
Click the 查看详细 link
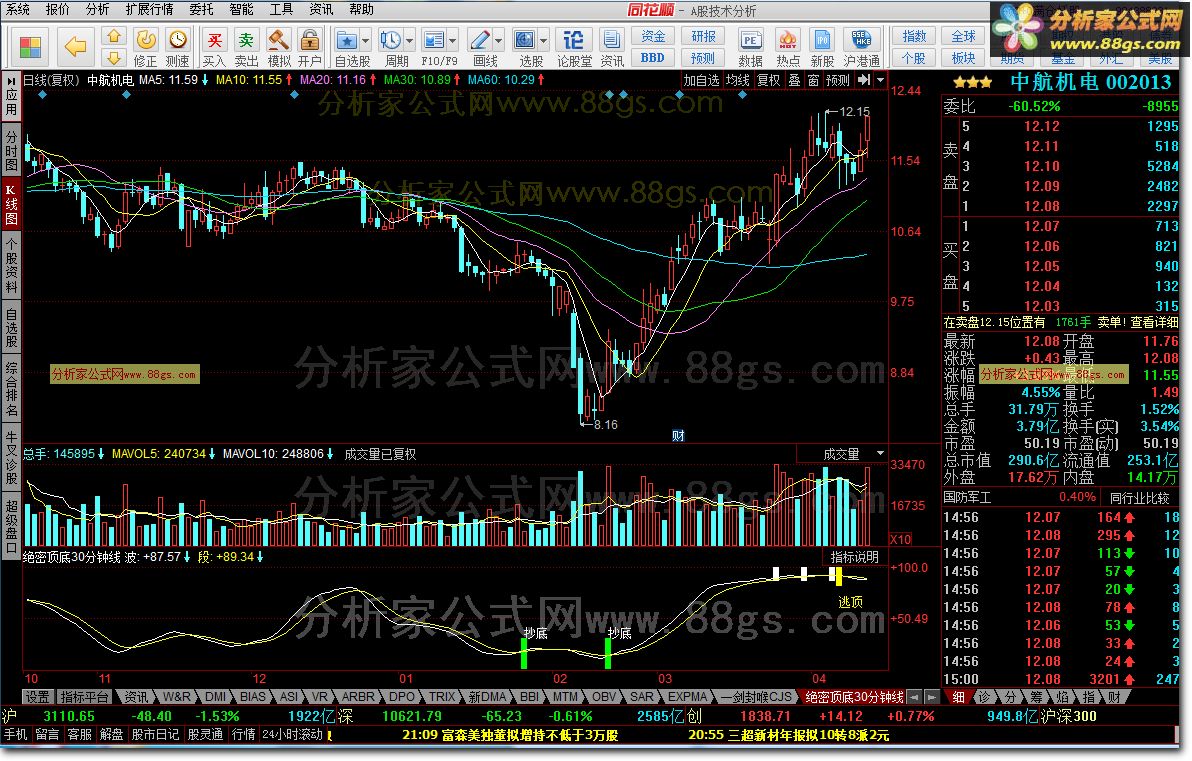[1154, 322]
